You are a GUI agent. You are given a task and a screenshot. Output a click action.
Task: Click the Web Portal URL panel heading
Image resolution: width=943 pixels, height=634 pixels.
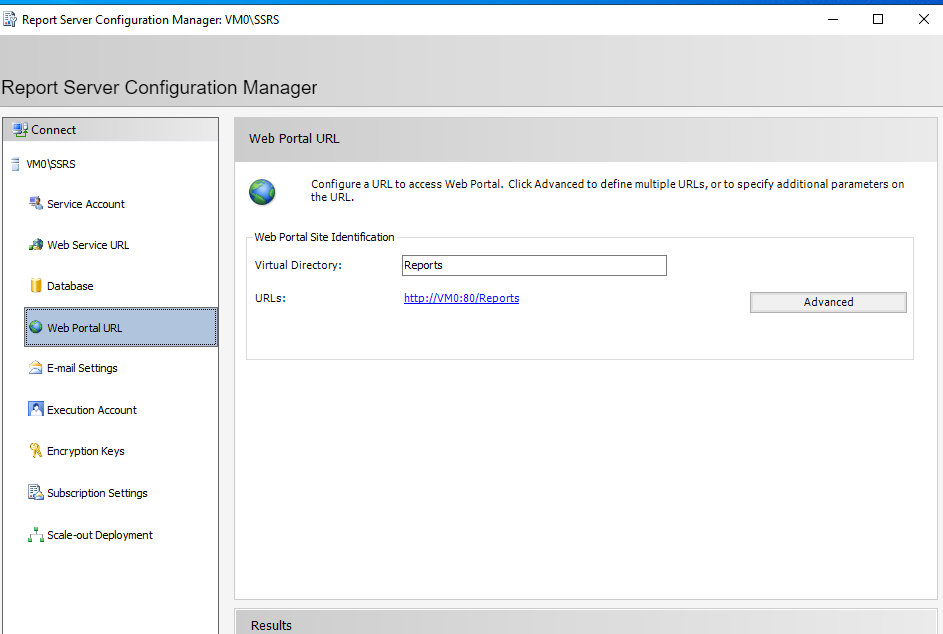coord(294,138)
